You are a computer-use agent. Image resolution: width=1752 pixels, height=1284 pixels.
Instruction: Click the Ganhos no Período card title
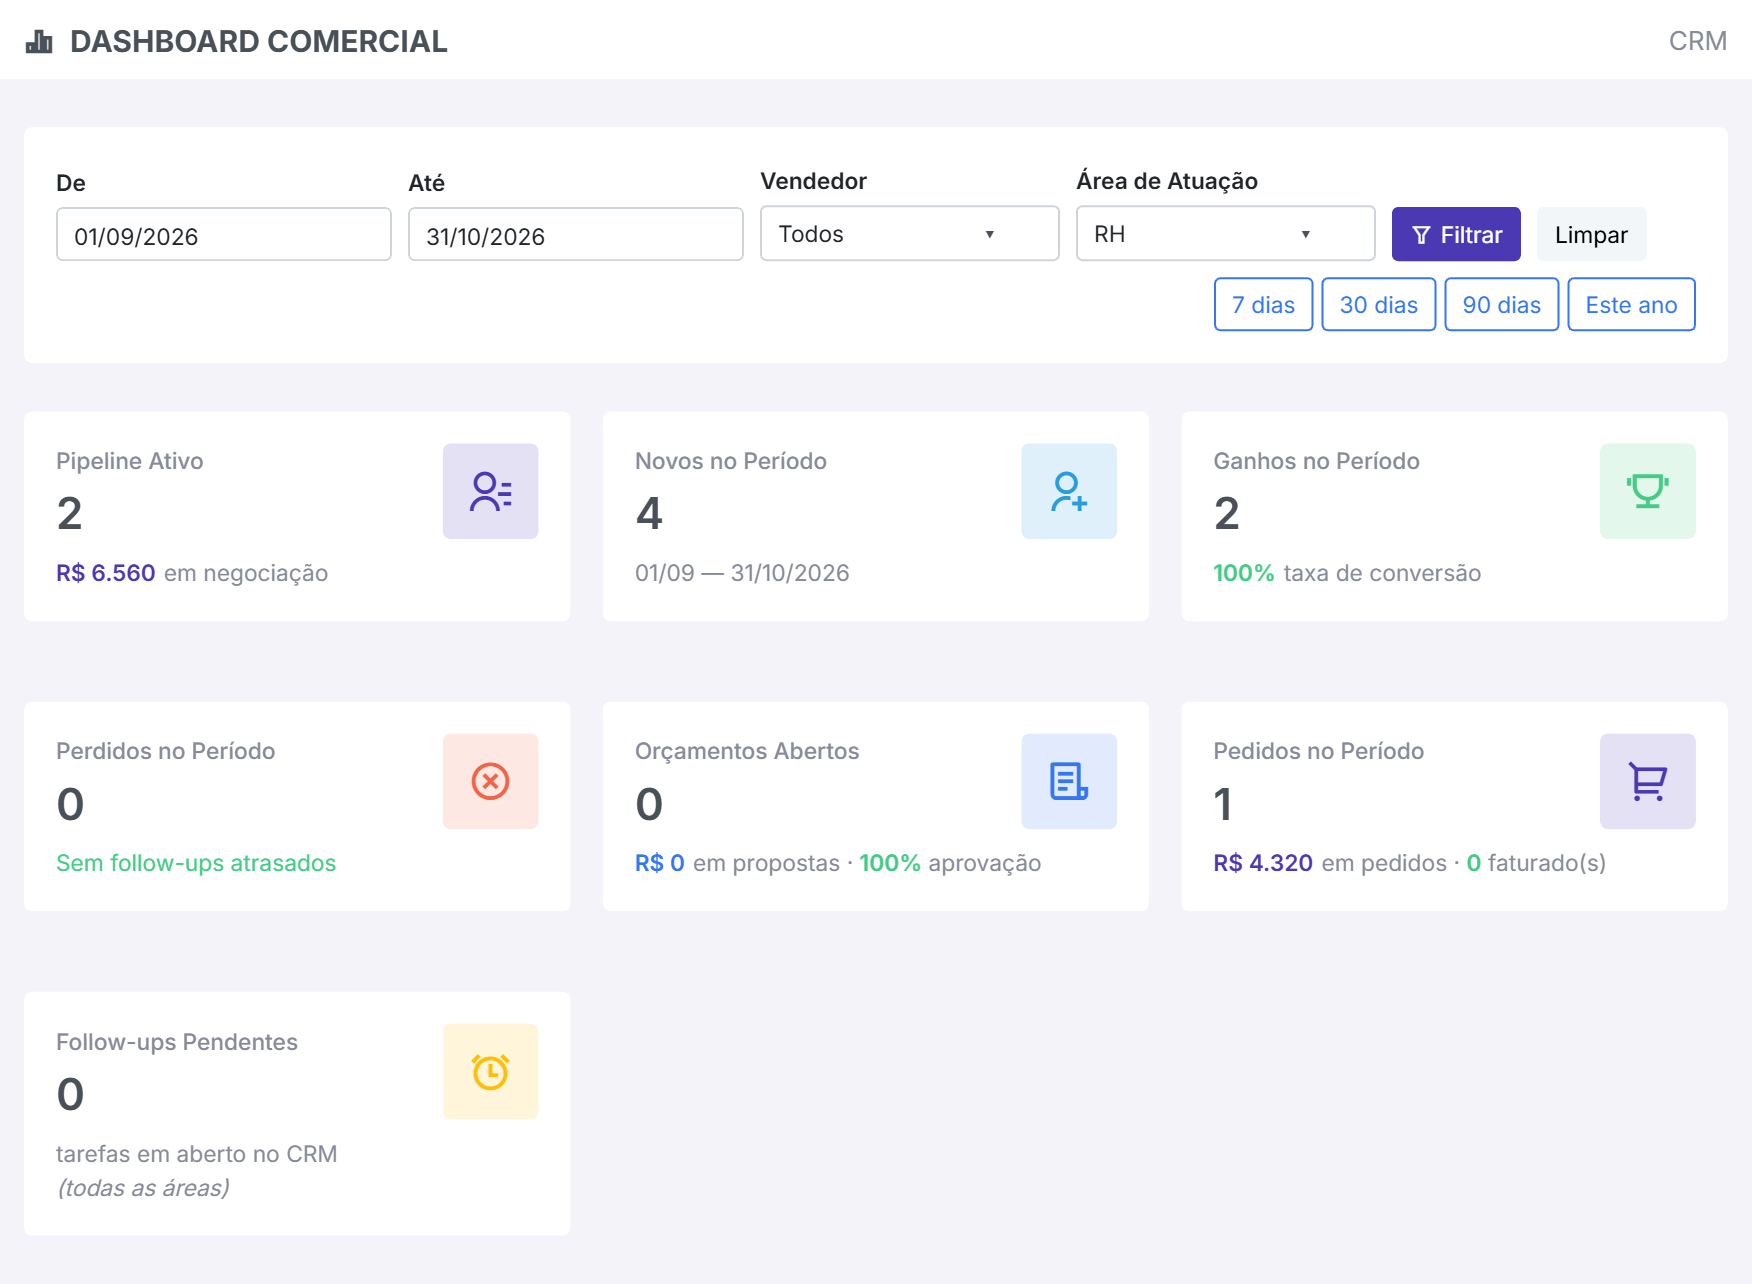(1316, 461)
